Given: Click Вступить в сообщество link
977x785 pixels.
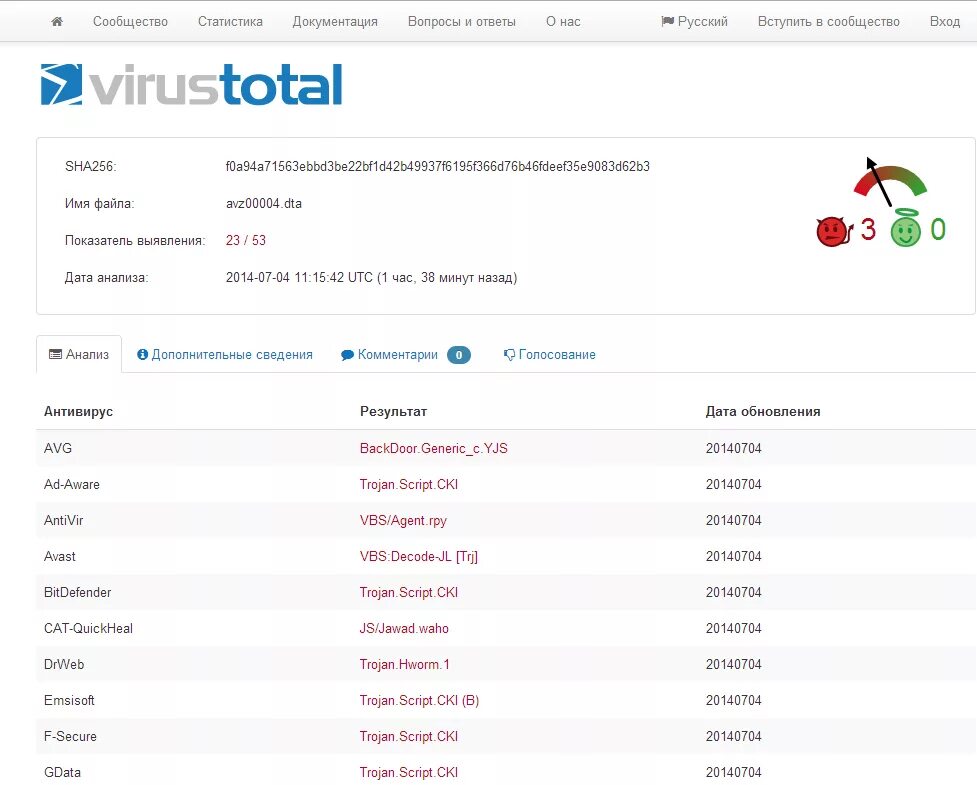Looking at the screenshot, I should tap(829, 21).
